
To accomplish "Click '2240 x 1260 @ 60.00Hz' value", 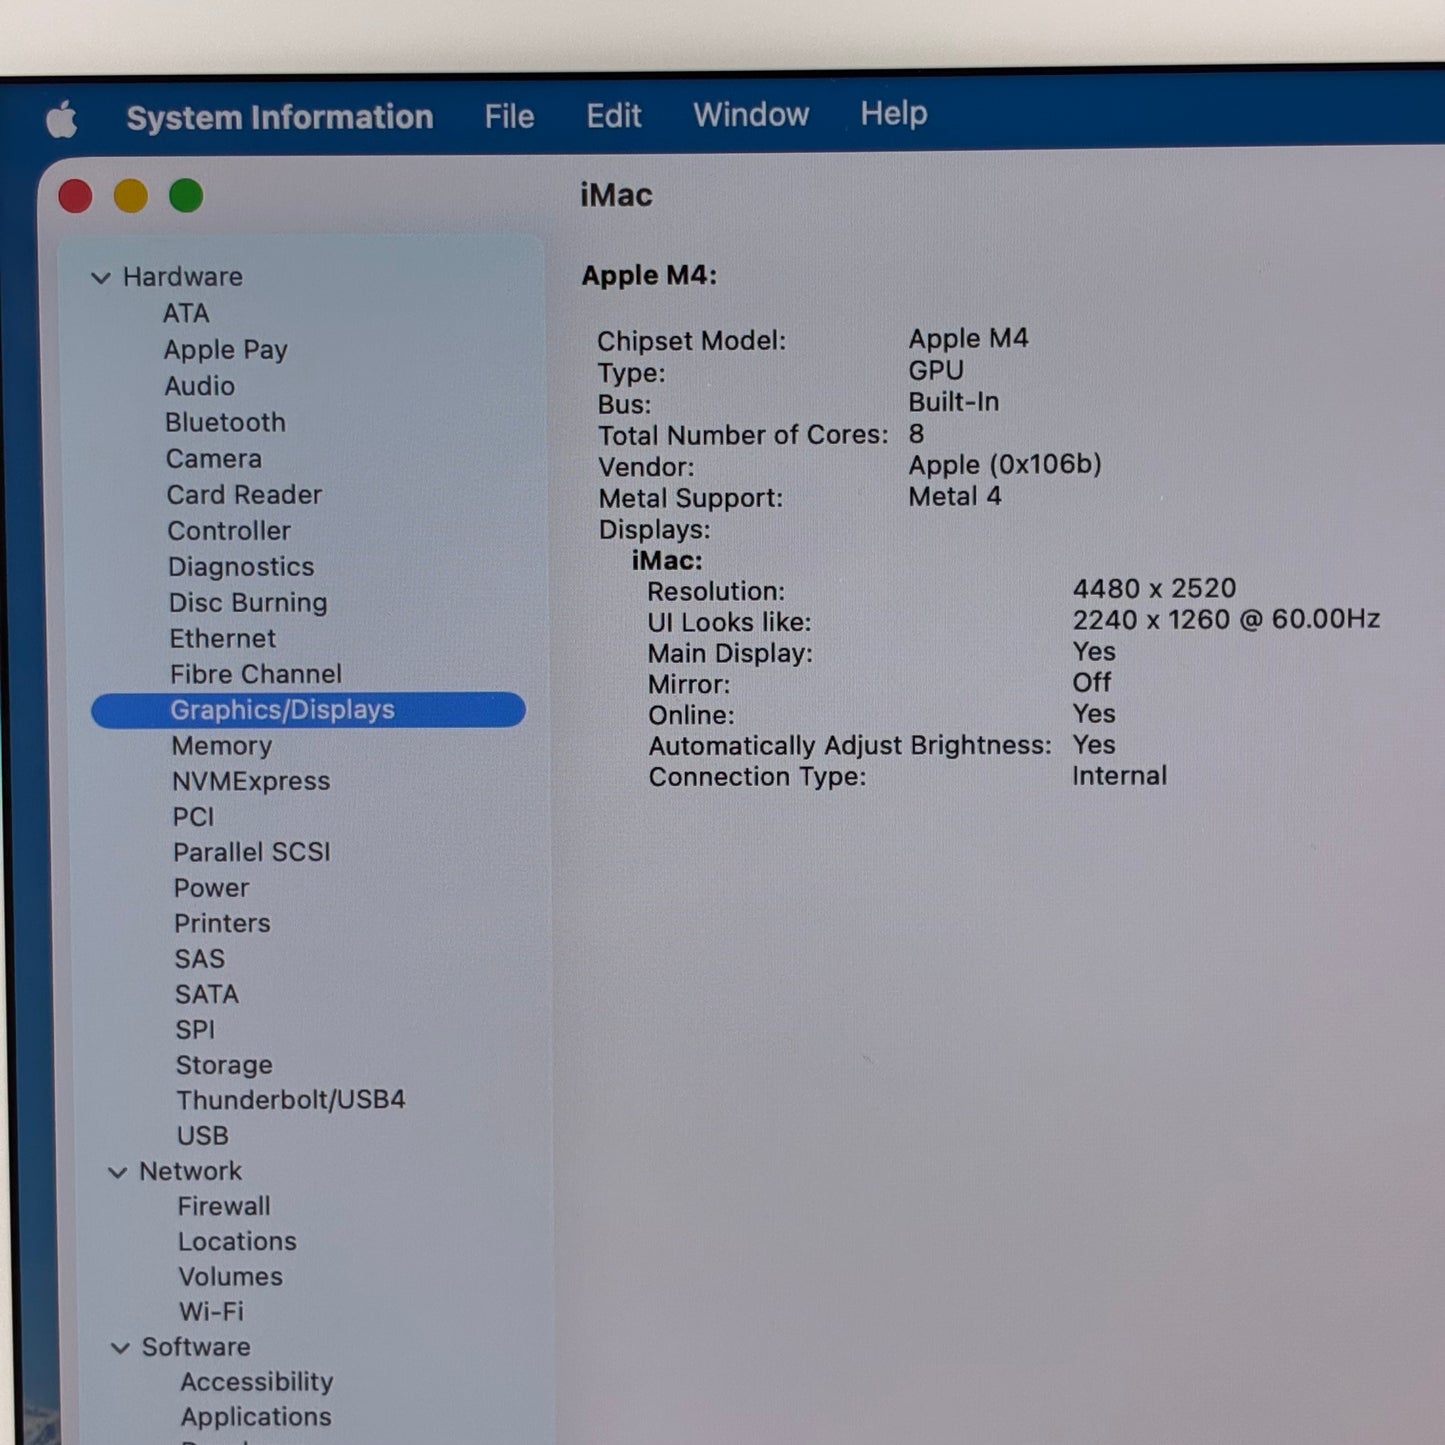I will point(1226,620).
